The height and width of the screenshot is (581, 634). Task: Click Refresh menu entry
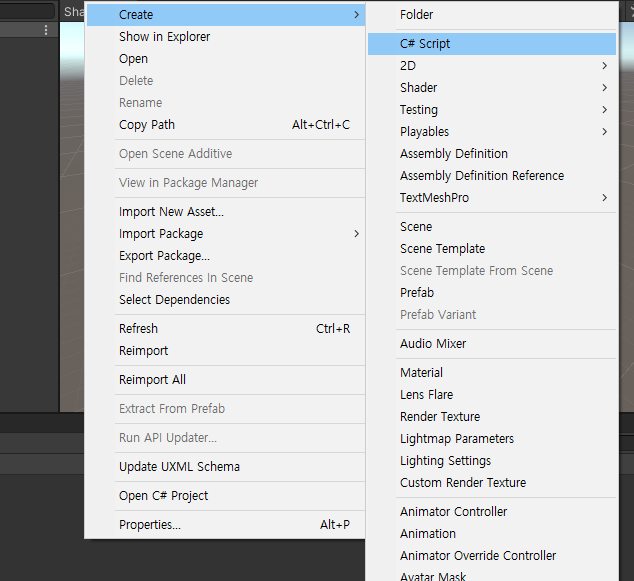pos(226,329)
